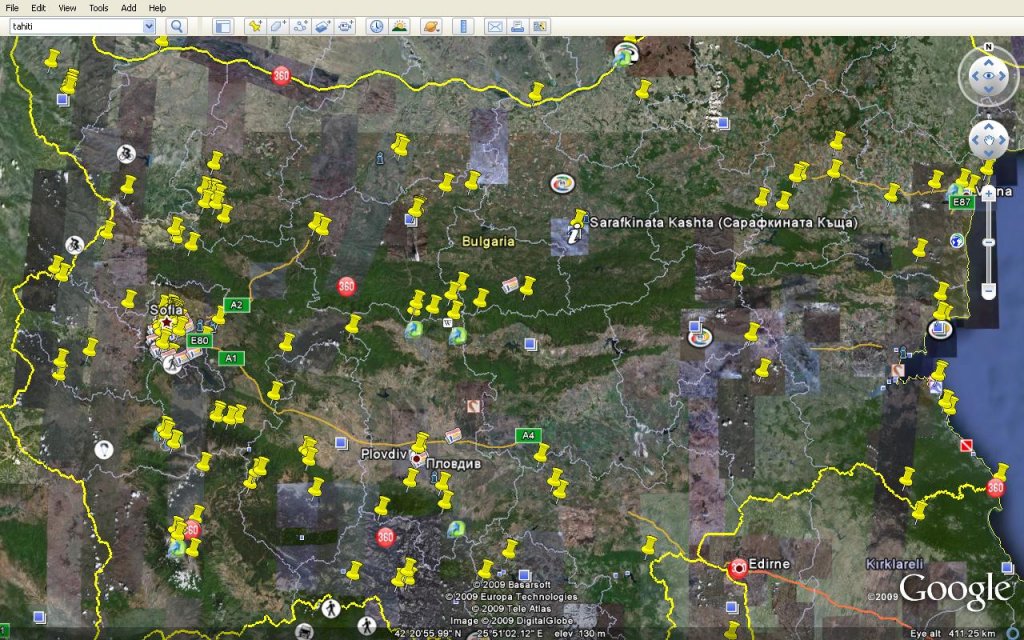Image resolution: width=1024 pixels, height=640 pixels.
Task: Select the Add Polygon tool
Action: 278,27
